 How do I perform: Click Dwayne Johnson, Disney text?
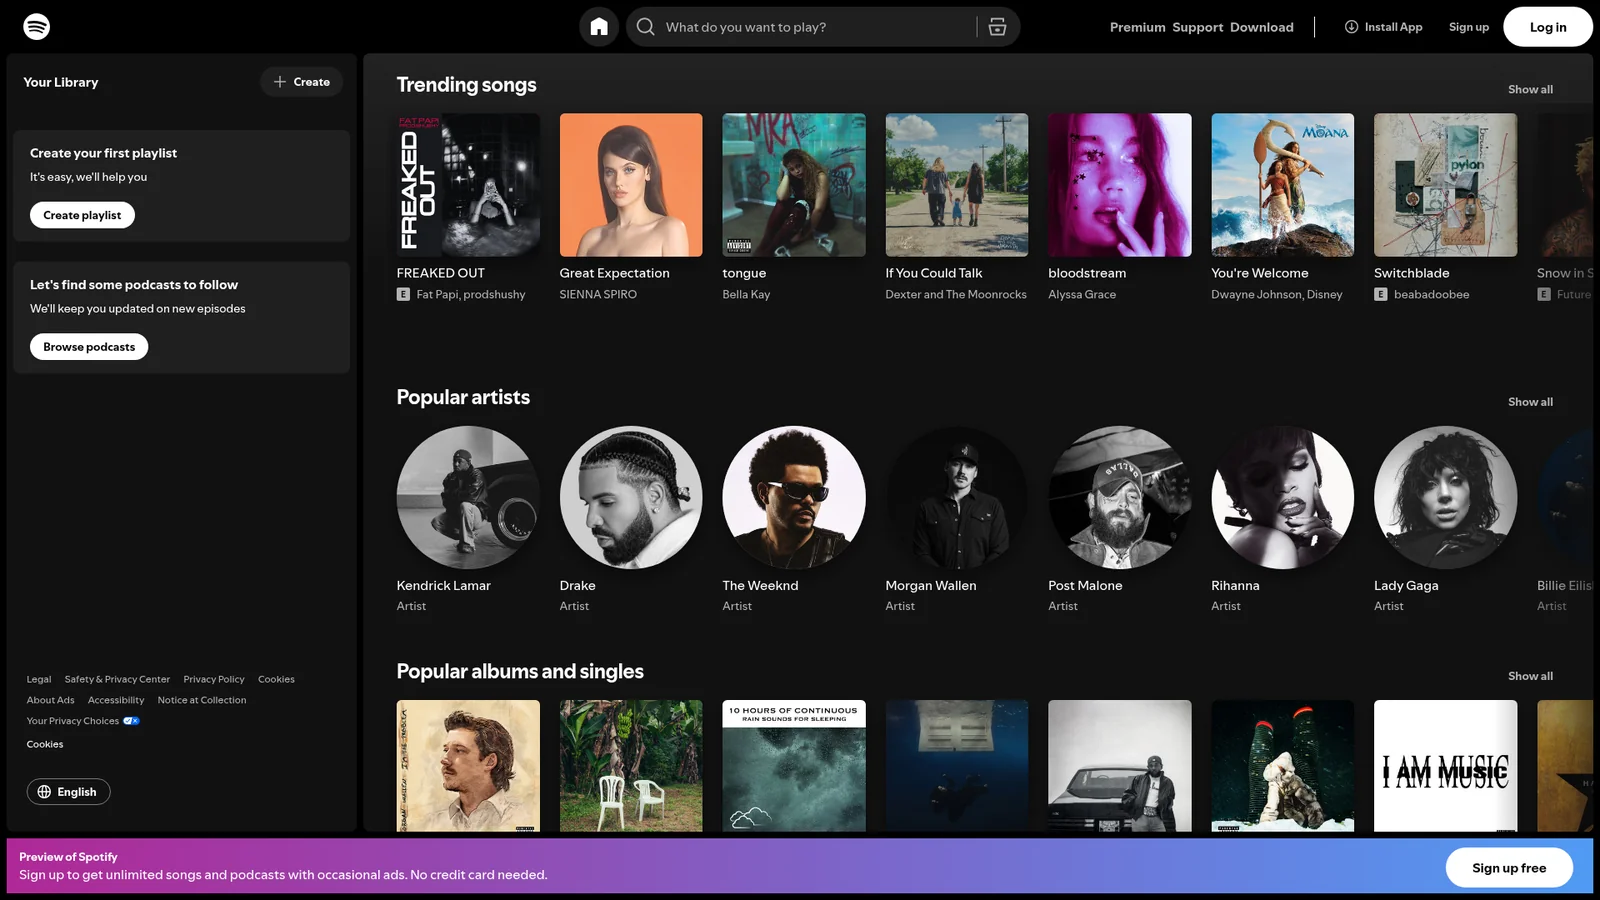[1277, 295]
